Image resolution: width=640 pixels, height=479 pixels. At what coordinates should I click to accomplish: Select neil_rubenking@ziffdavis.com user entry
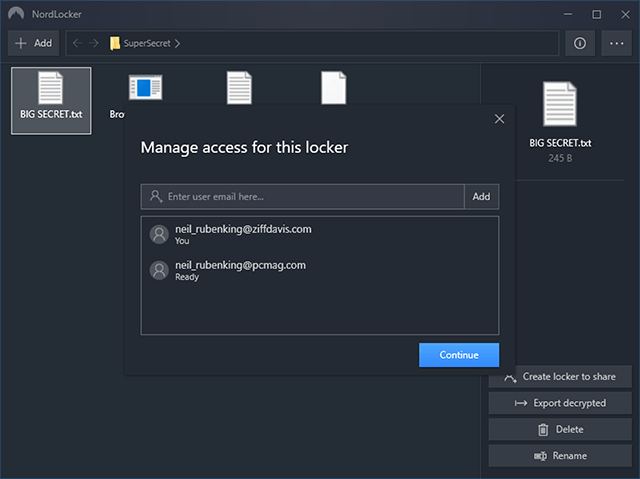click(x=320, y=235)
